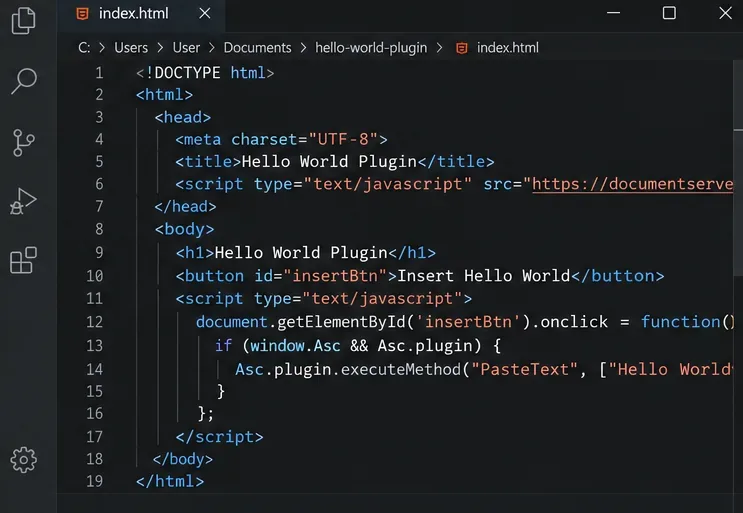The image size is (743, 513).
Task: Click the closing </head> tag
Action: (x=185, y=207)
